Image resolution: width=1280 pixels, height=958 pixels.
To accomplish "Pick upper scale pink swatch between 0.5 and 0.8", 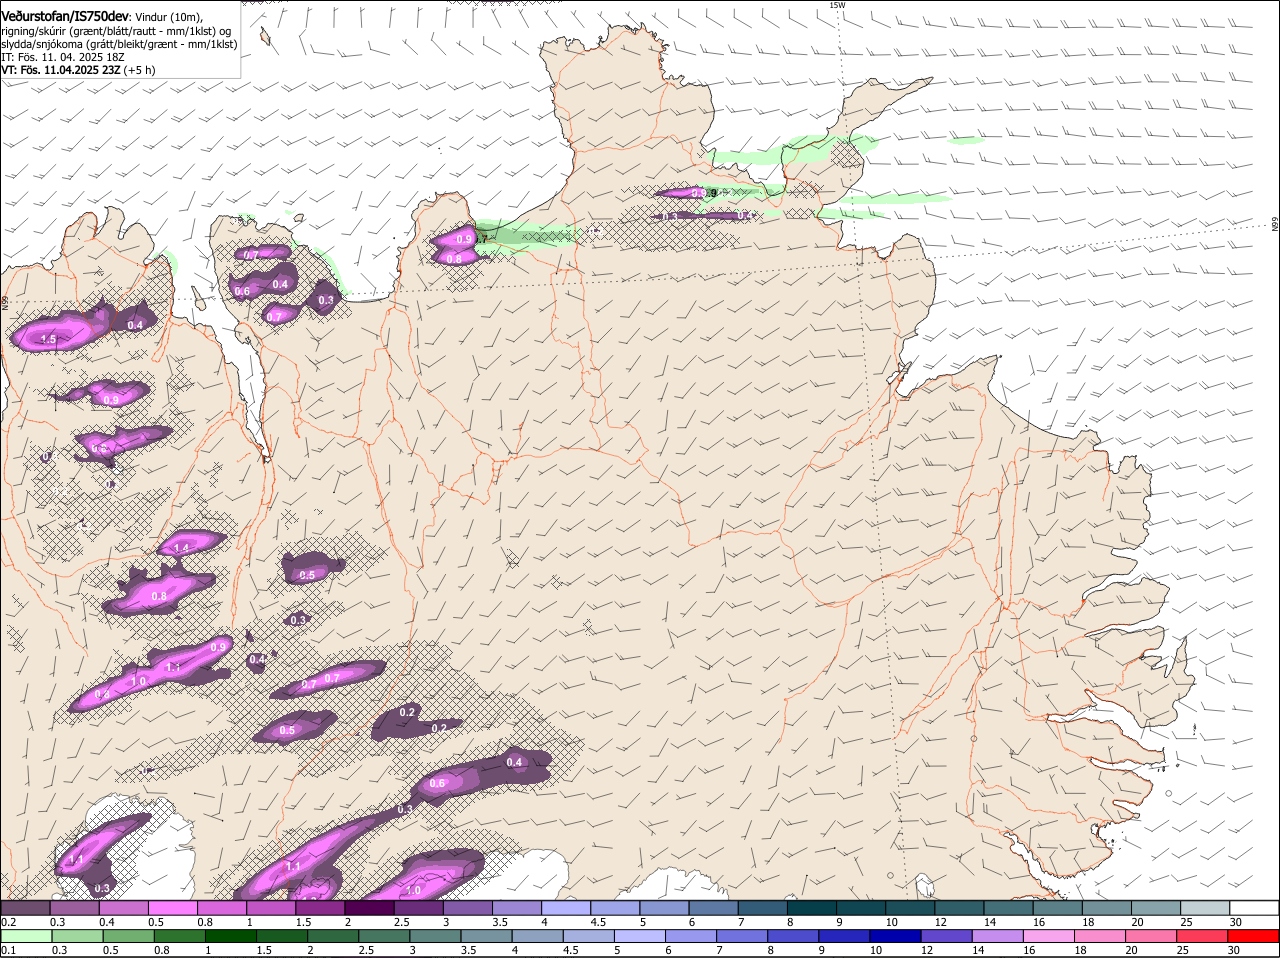I will [x=173, y=908].
